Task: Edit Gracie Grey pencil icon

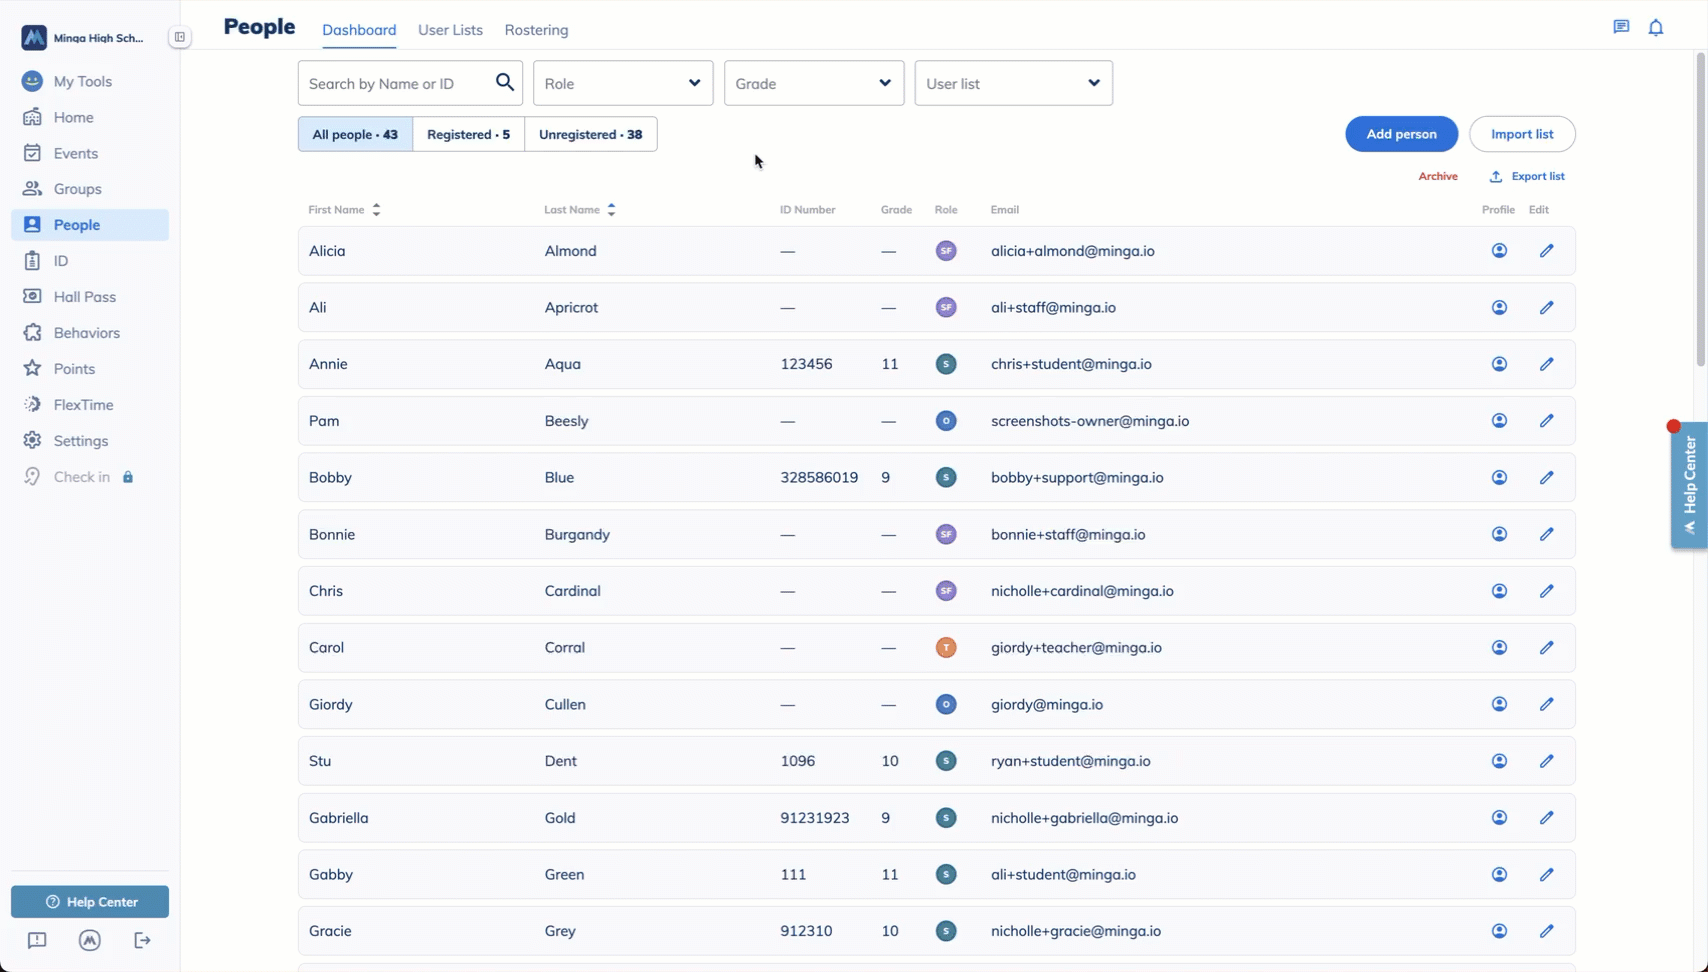Action: point(1546,931)
